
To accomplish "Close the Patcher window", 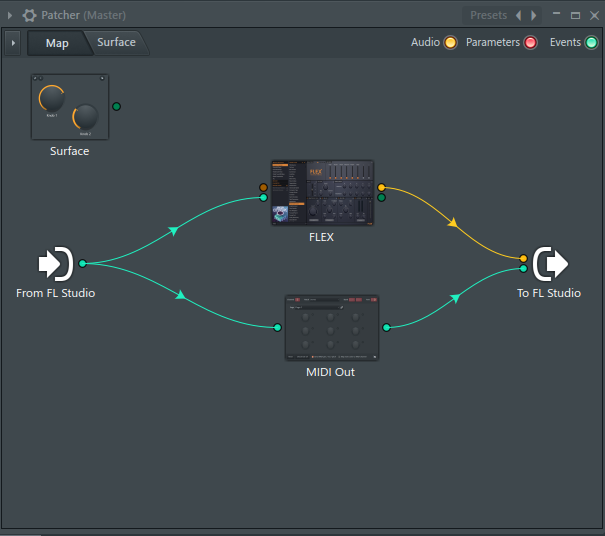I will (594, 15).
